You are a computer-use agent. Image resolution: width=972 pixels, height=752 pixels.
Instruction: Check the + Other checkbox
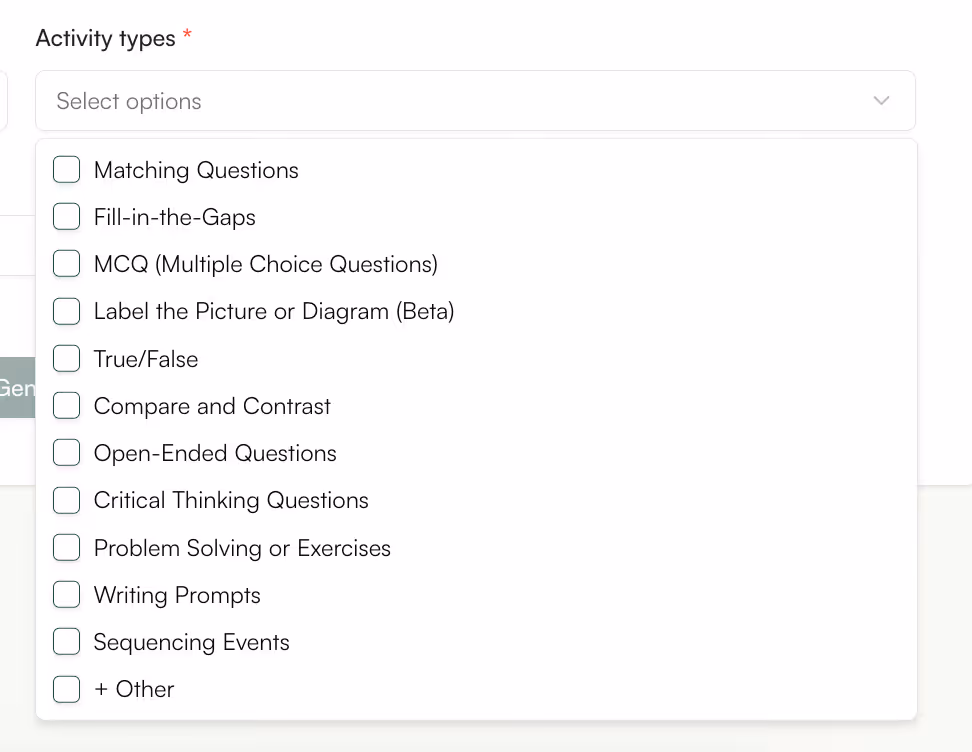point(66,689)
